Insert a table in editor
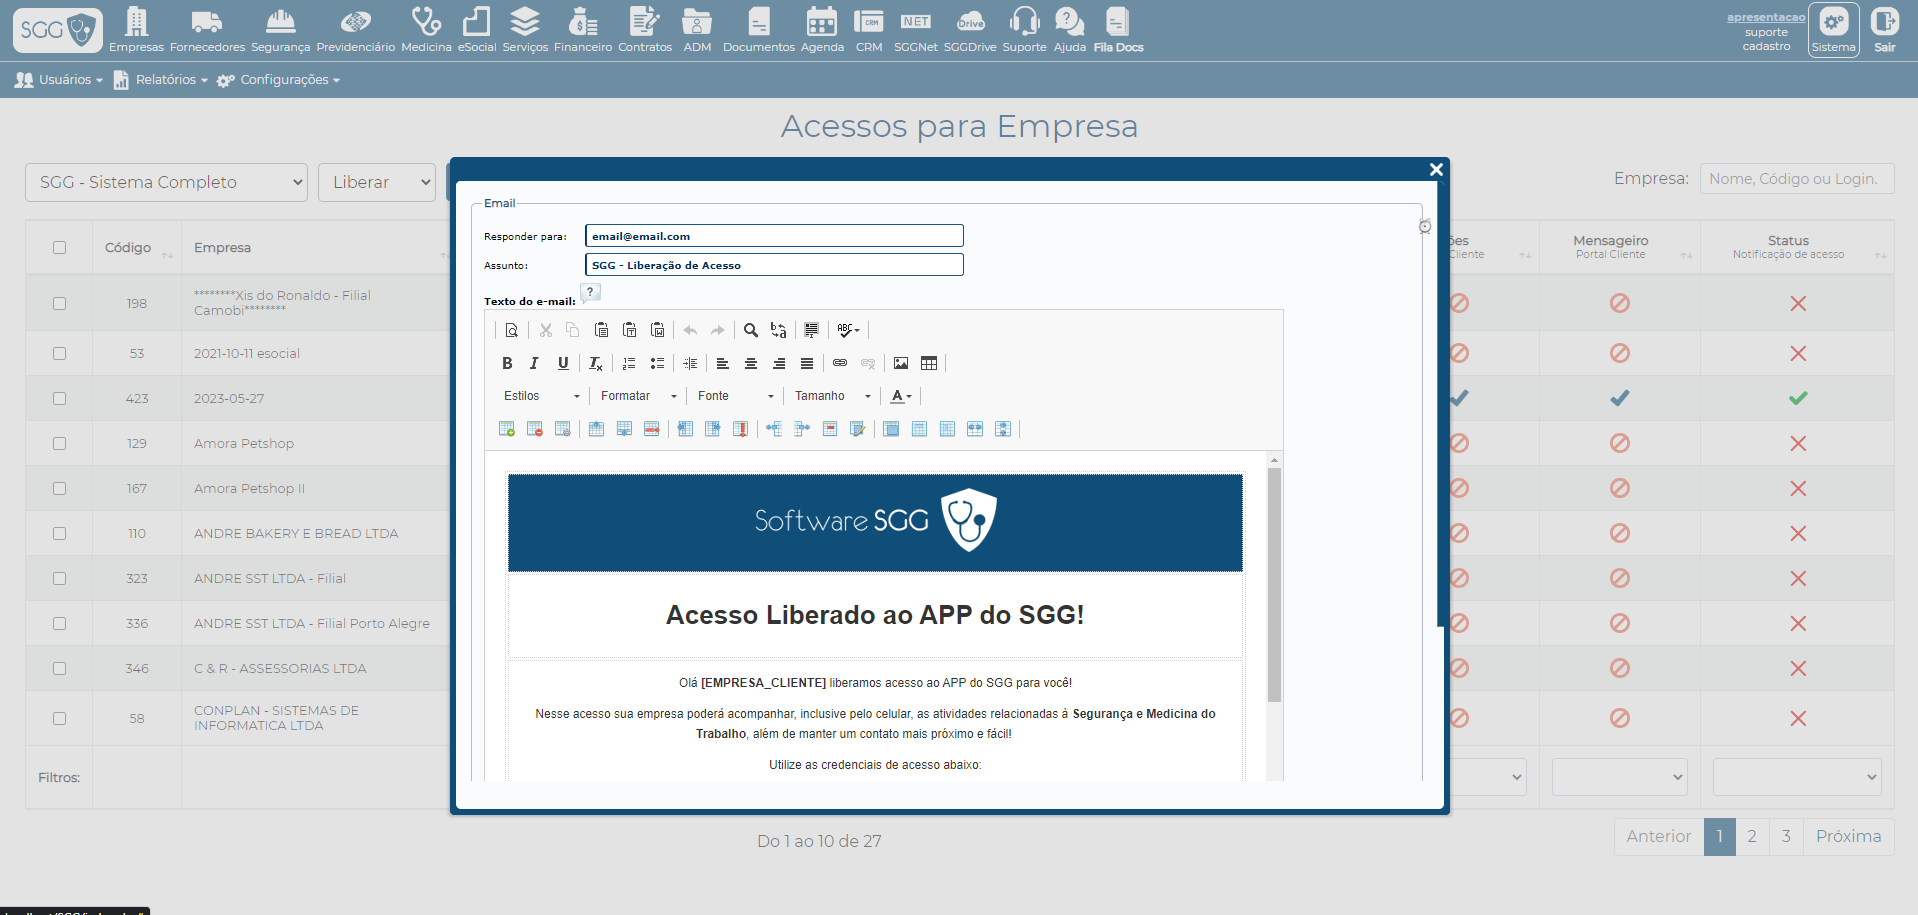Image resolution: width=1918 pixels, height=915 pixels. (x=929, y=363)
